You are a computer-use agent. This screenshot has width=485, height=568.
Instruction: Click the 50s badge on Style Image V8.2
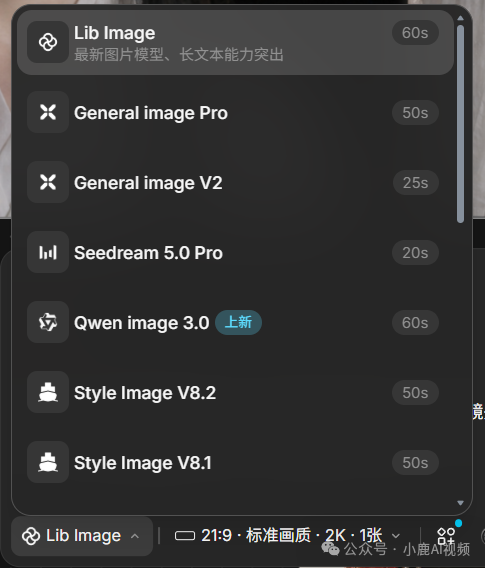pos(415,392)
